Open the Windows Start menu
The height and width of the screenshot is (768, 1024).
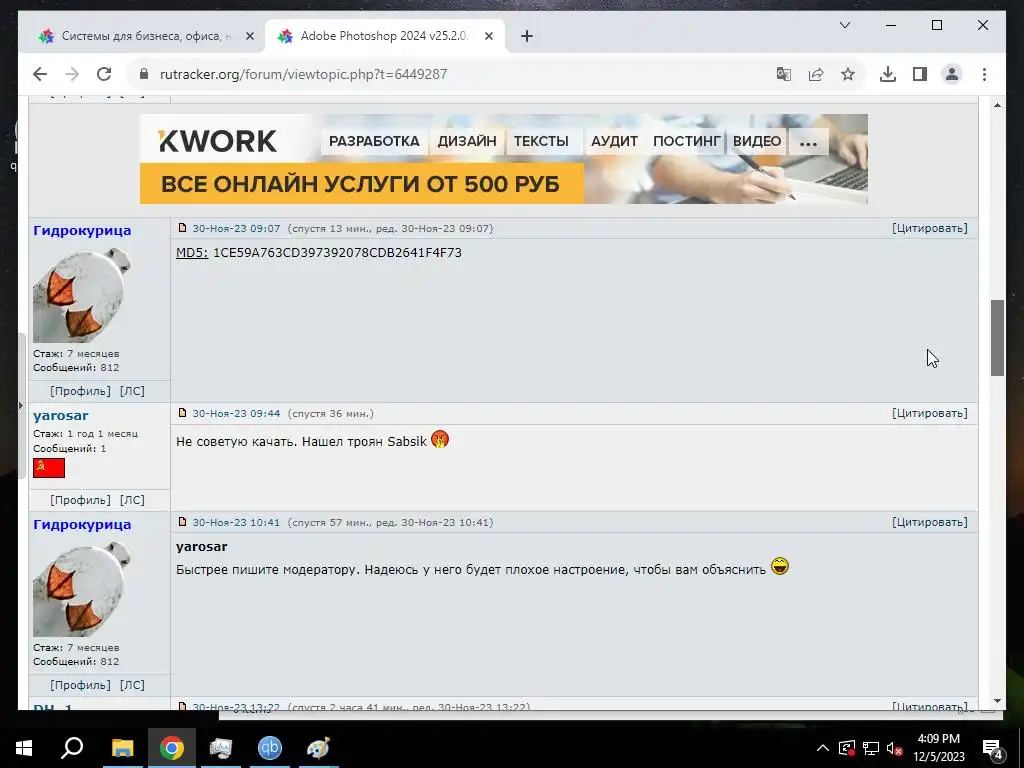point(24,748)
